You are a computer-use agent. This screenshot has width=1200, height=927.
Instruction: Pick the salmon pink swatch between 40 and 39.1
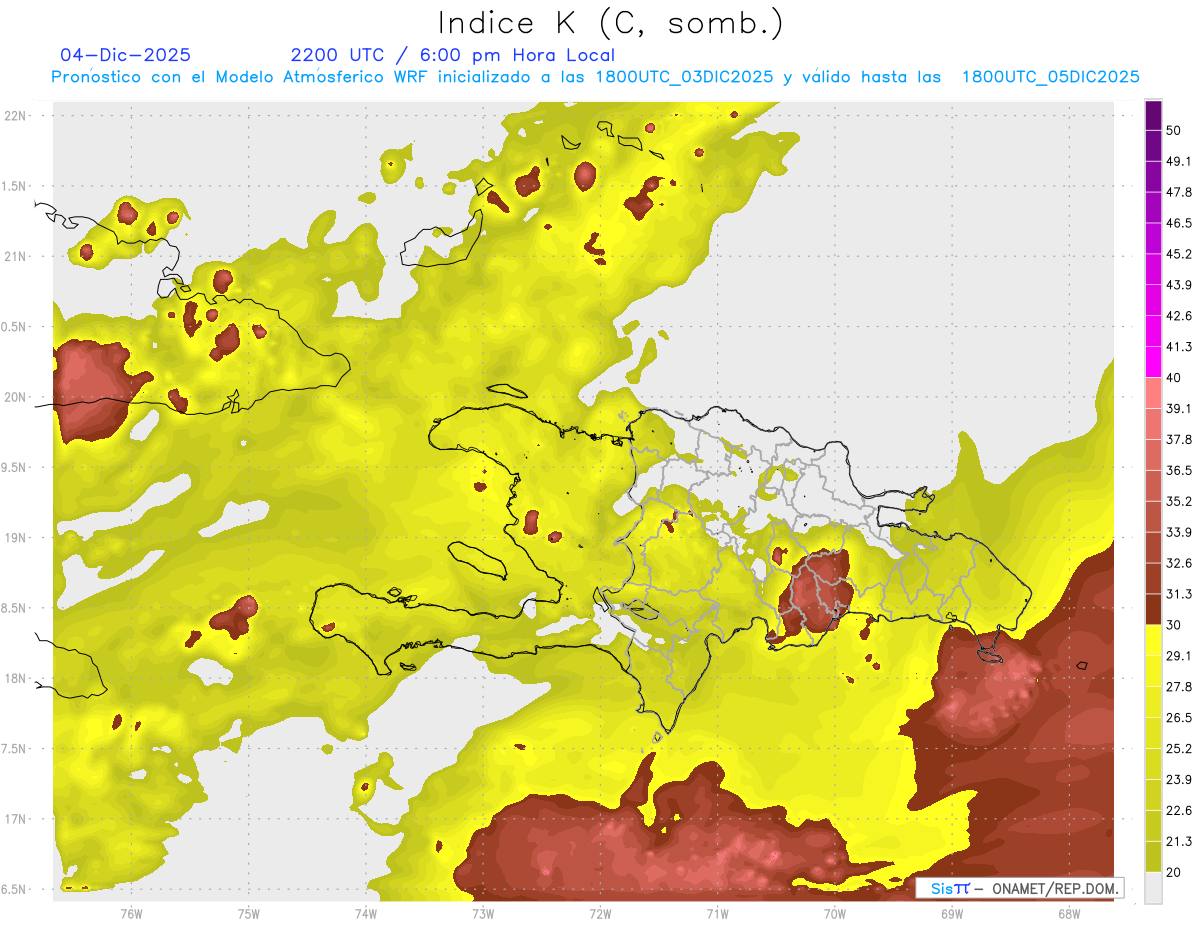click(1153, 393)
